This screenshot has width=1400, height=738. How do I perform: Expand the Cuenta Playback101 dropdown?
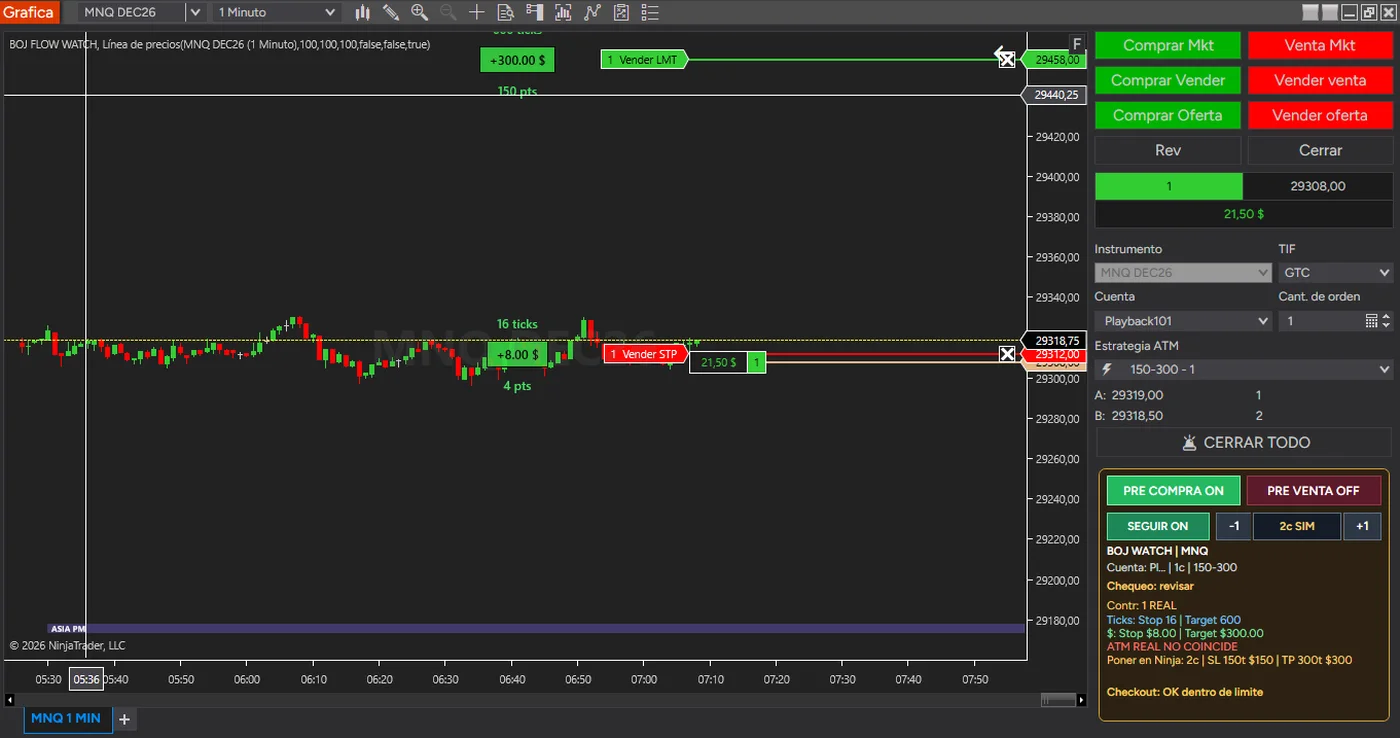(1183, 321)
